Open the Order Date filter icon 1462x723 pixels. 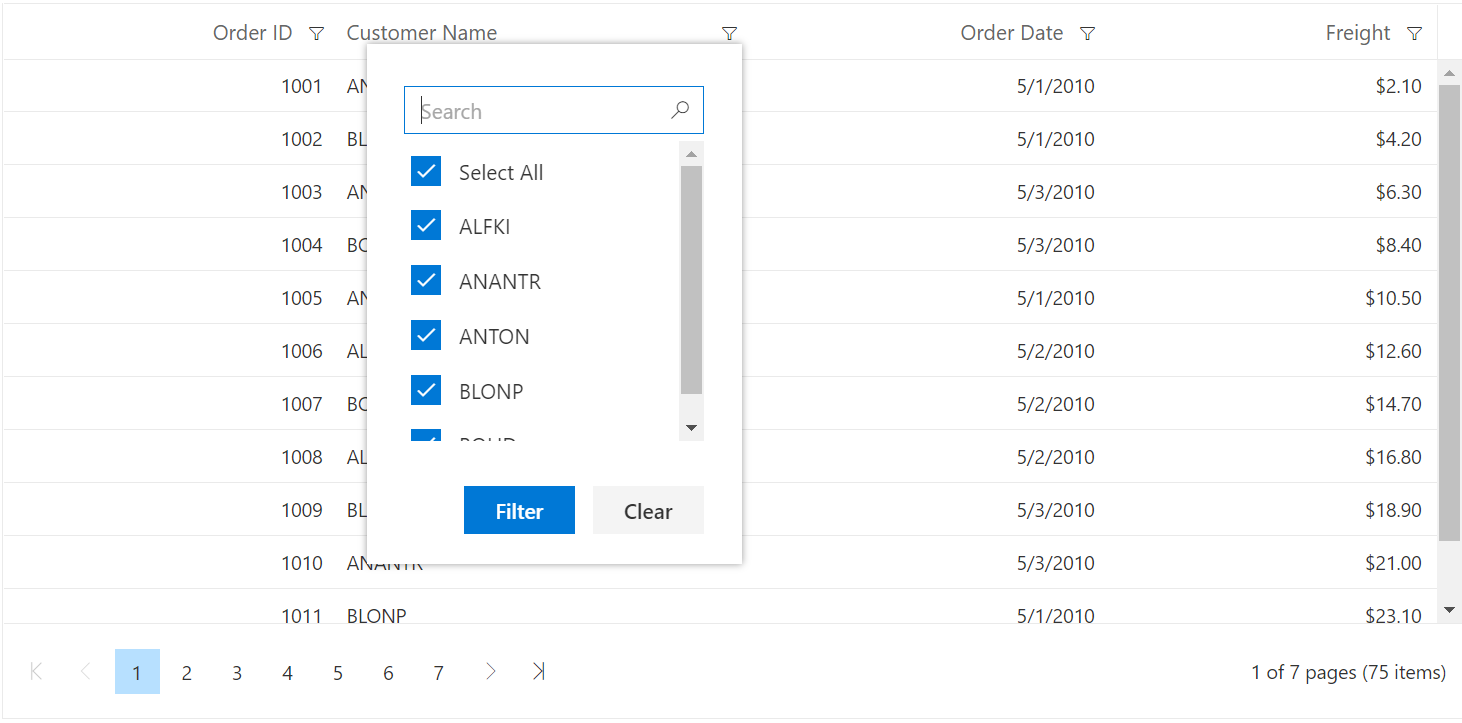click(x=1087, y=34)
